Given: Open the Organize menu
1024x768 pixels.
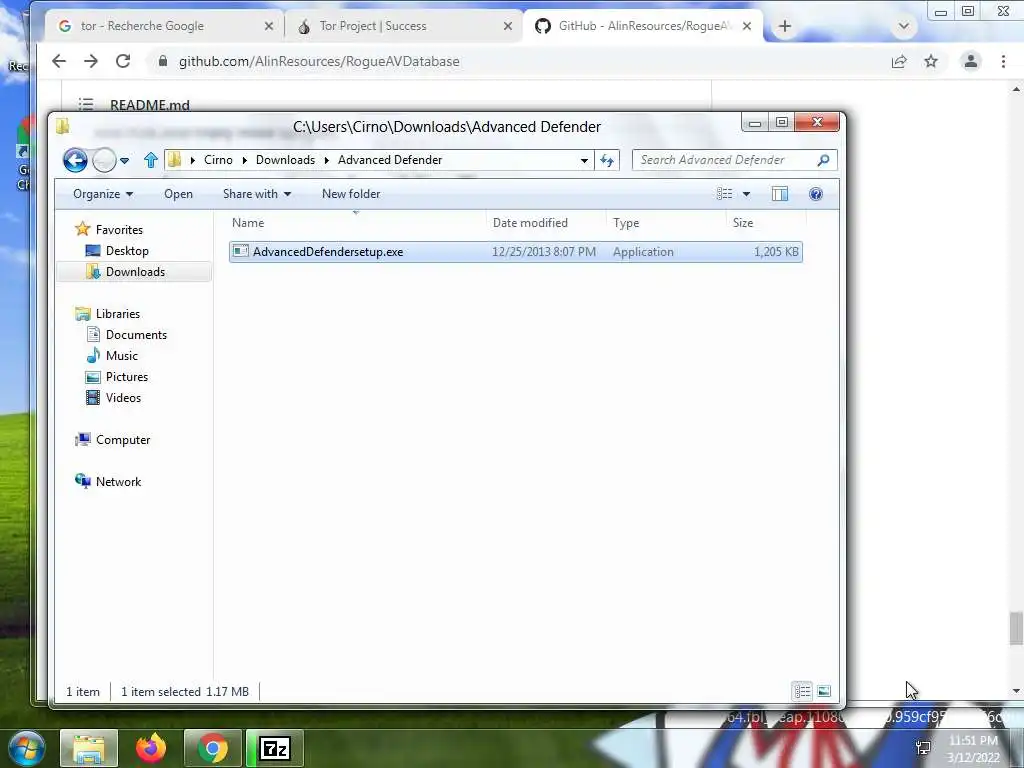Looking at the screenshot, I should pyautogui.click(x=103, y=194).
